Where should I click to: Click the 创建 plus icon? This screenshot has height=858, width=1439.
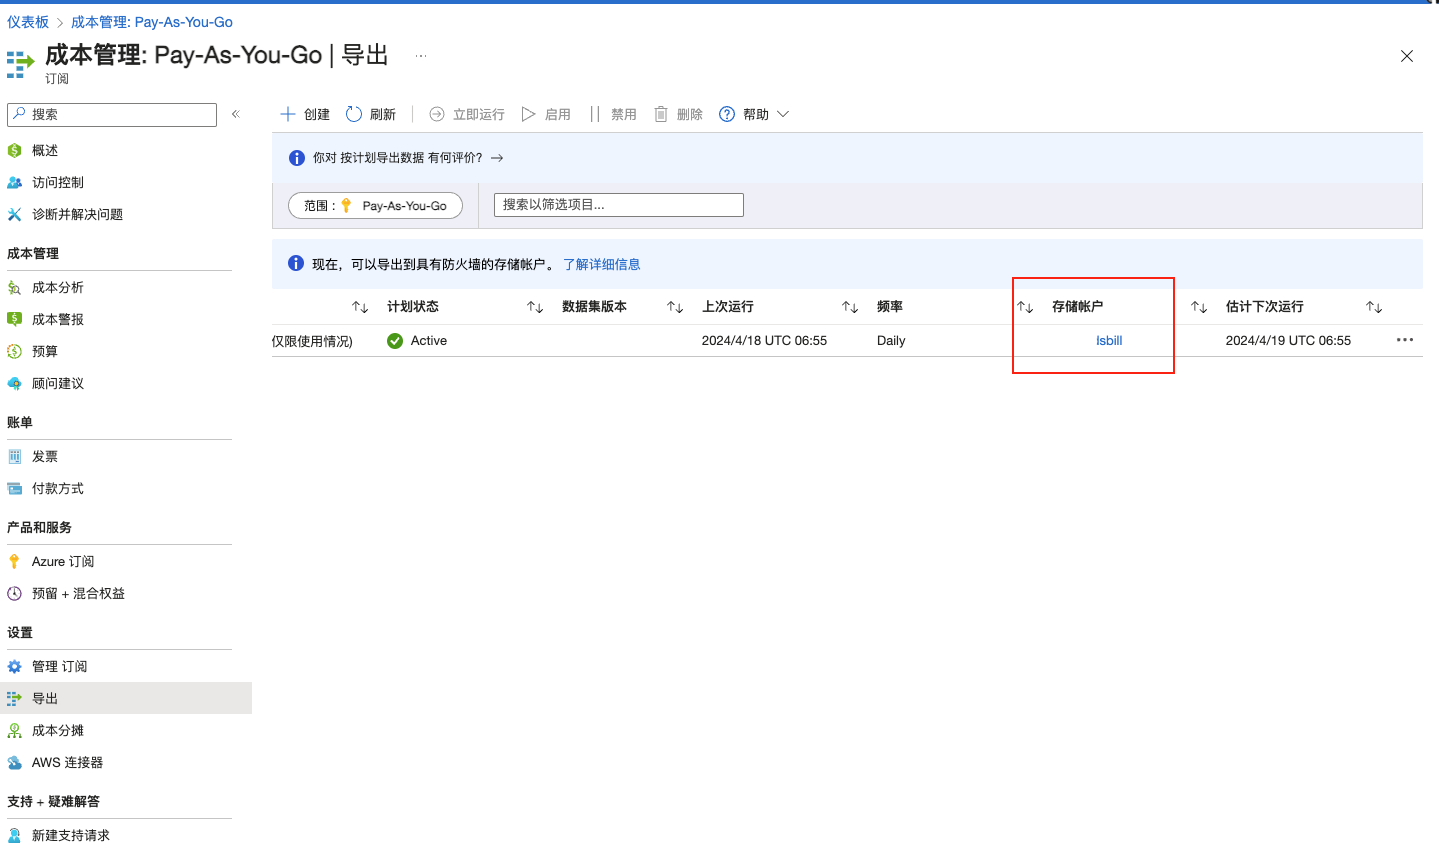point(288,114)
